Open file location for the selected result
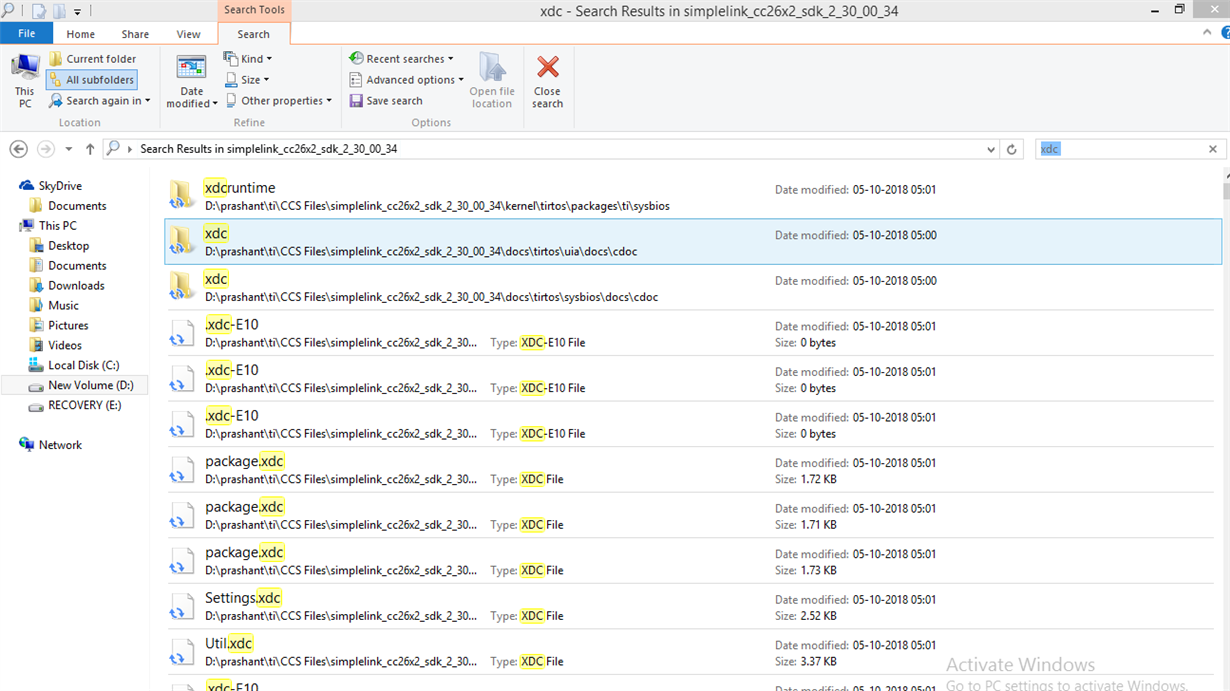The image size is (1230, 691). pos(491,80)
